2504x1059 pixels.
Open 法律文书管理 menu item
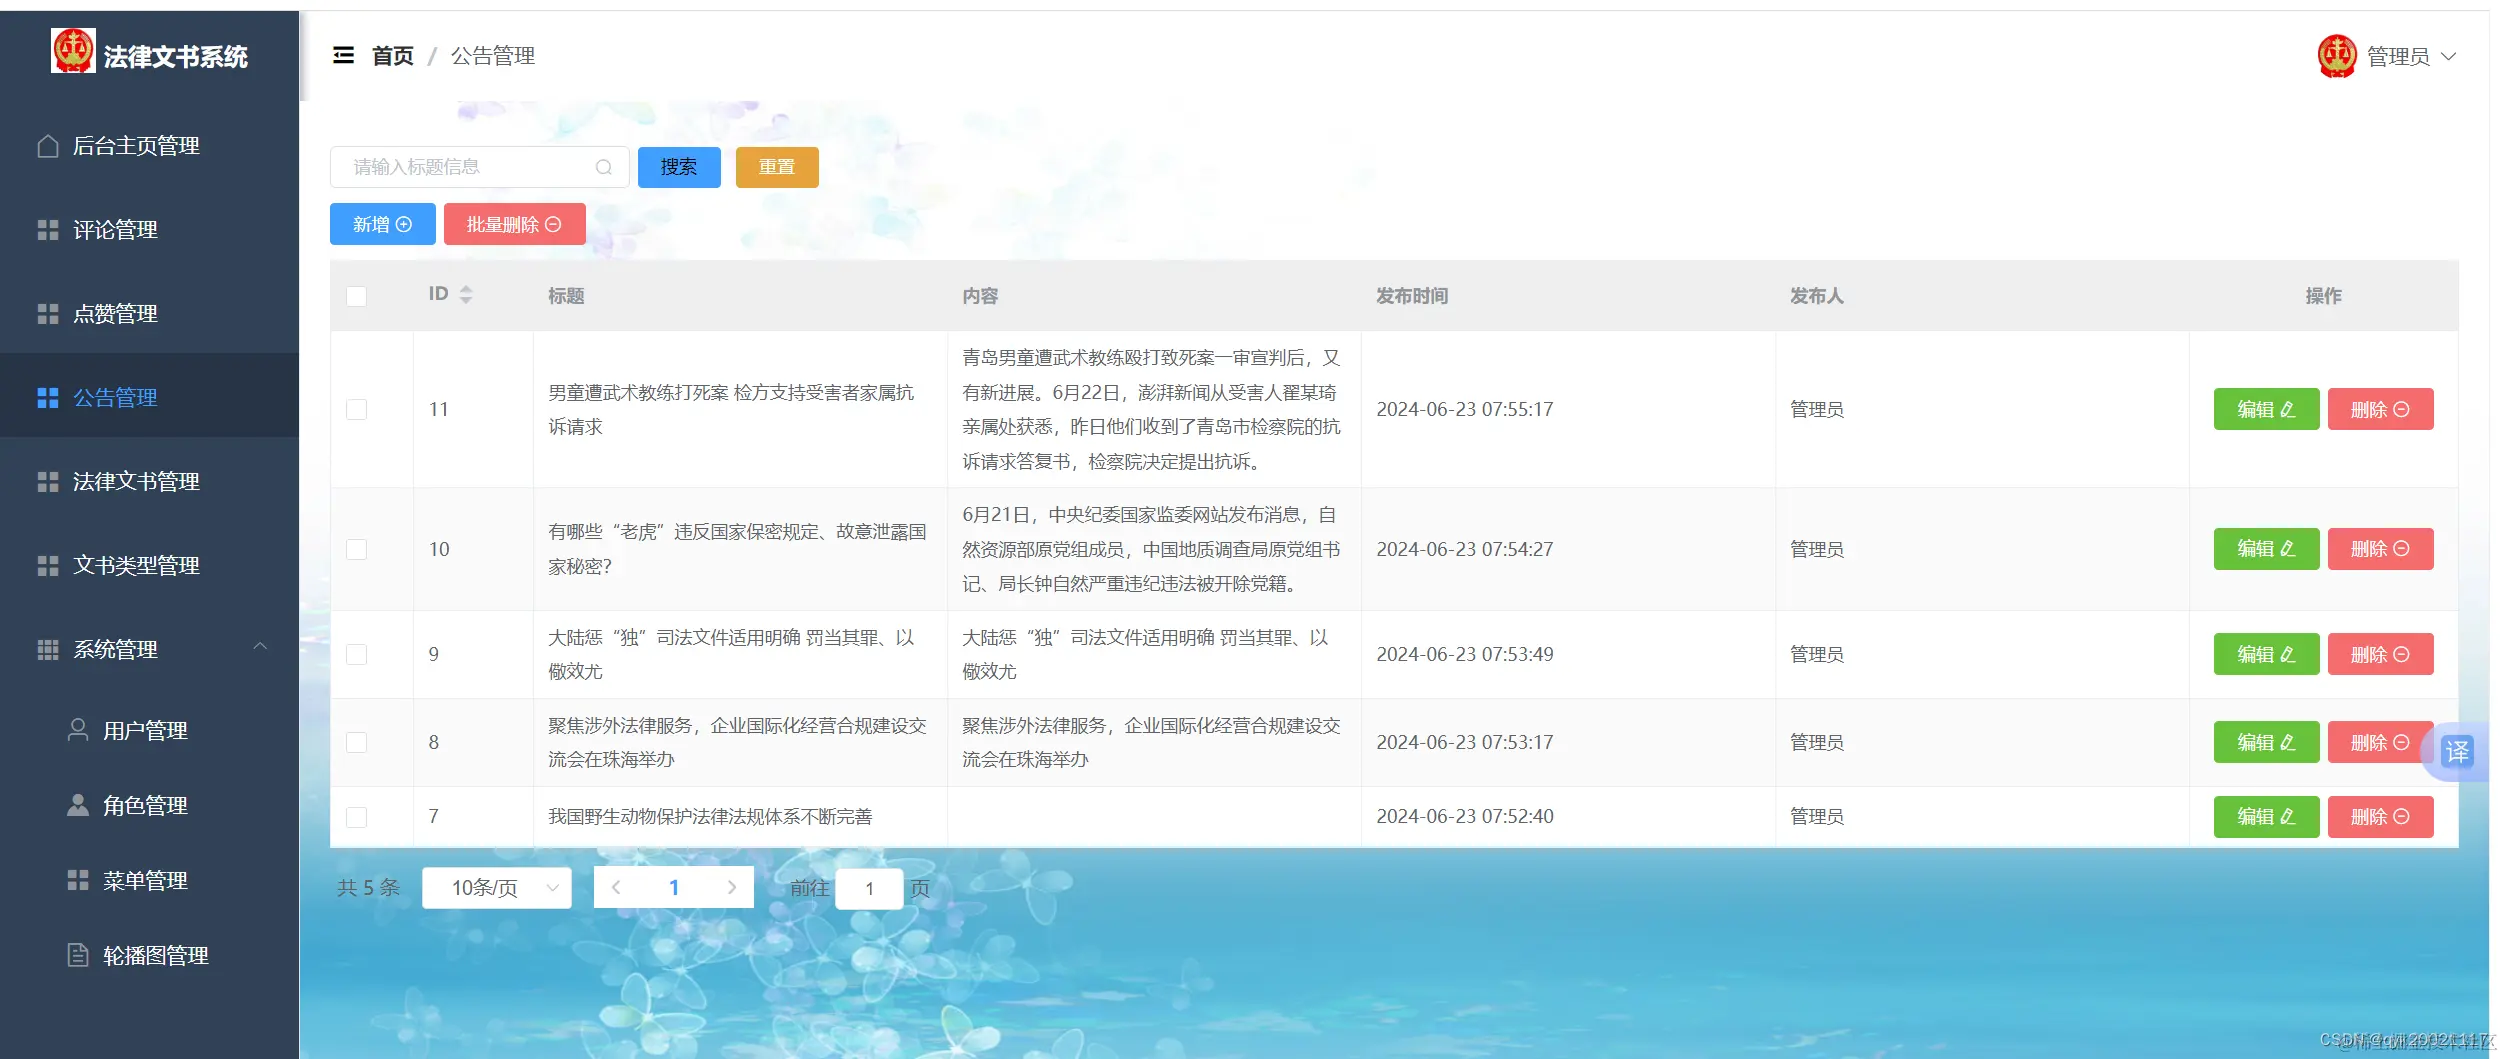[149, 482]
